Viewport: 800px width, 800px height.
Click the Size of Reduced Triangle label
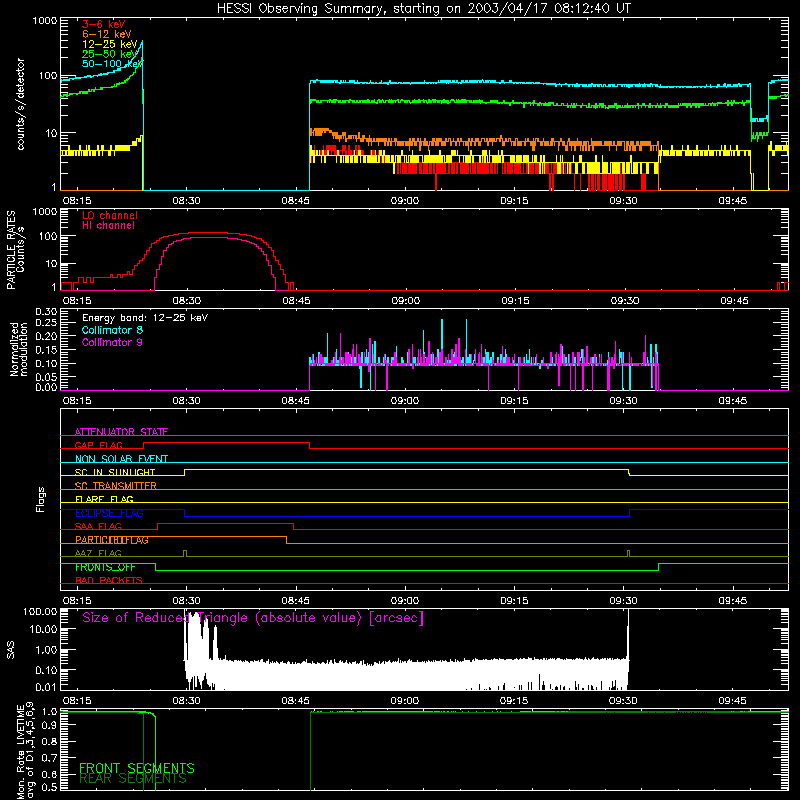click(253, 618)
